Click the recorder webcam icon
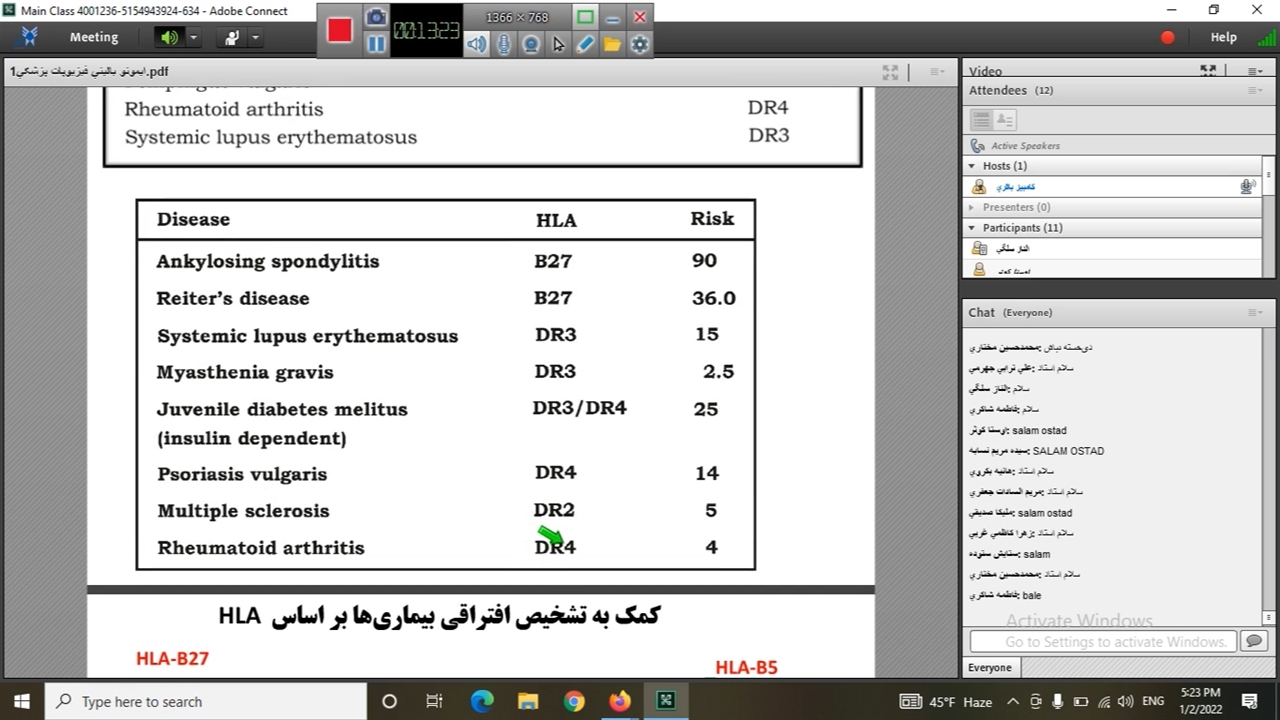Image resolution: width=1280 pixels, height=720 pixels. 531,44
